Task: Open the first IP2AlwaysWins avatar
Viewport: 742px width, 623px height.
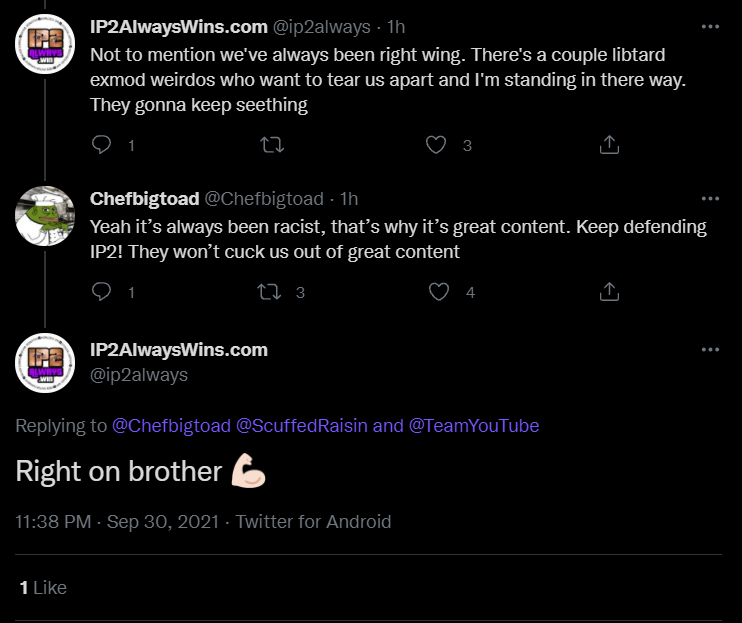Action: pos(45,44)
